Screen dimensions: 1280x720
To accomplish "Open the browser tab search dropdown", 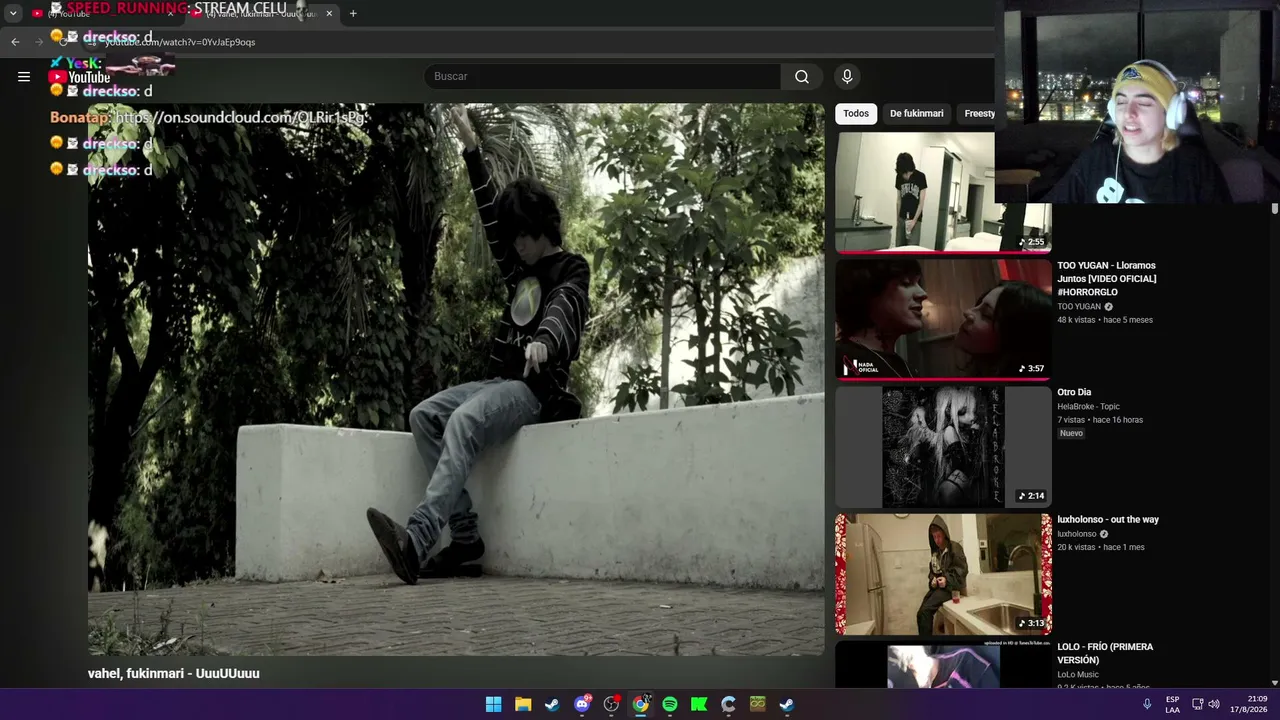I will click(x=13, y=14).
